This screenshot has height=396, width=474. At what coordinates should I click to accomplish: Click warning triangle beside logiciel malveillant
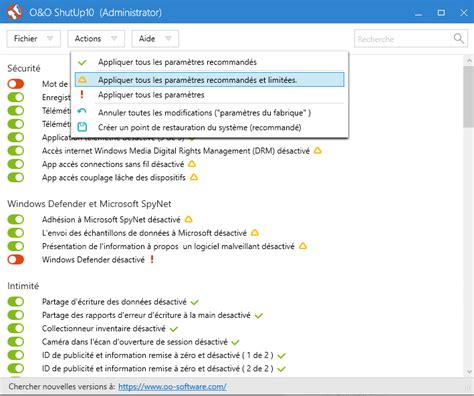click(303, 246)
